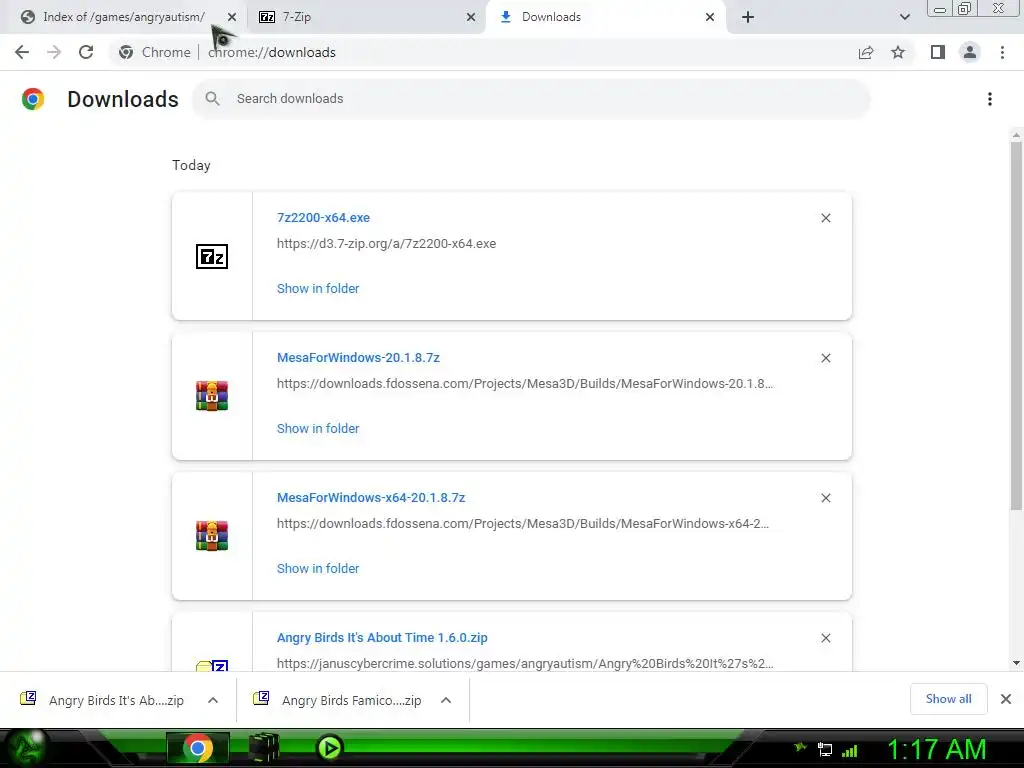1024x768 pixels.
Task: Click the 1:17 AM clock
Action: [936, 750]
